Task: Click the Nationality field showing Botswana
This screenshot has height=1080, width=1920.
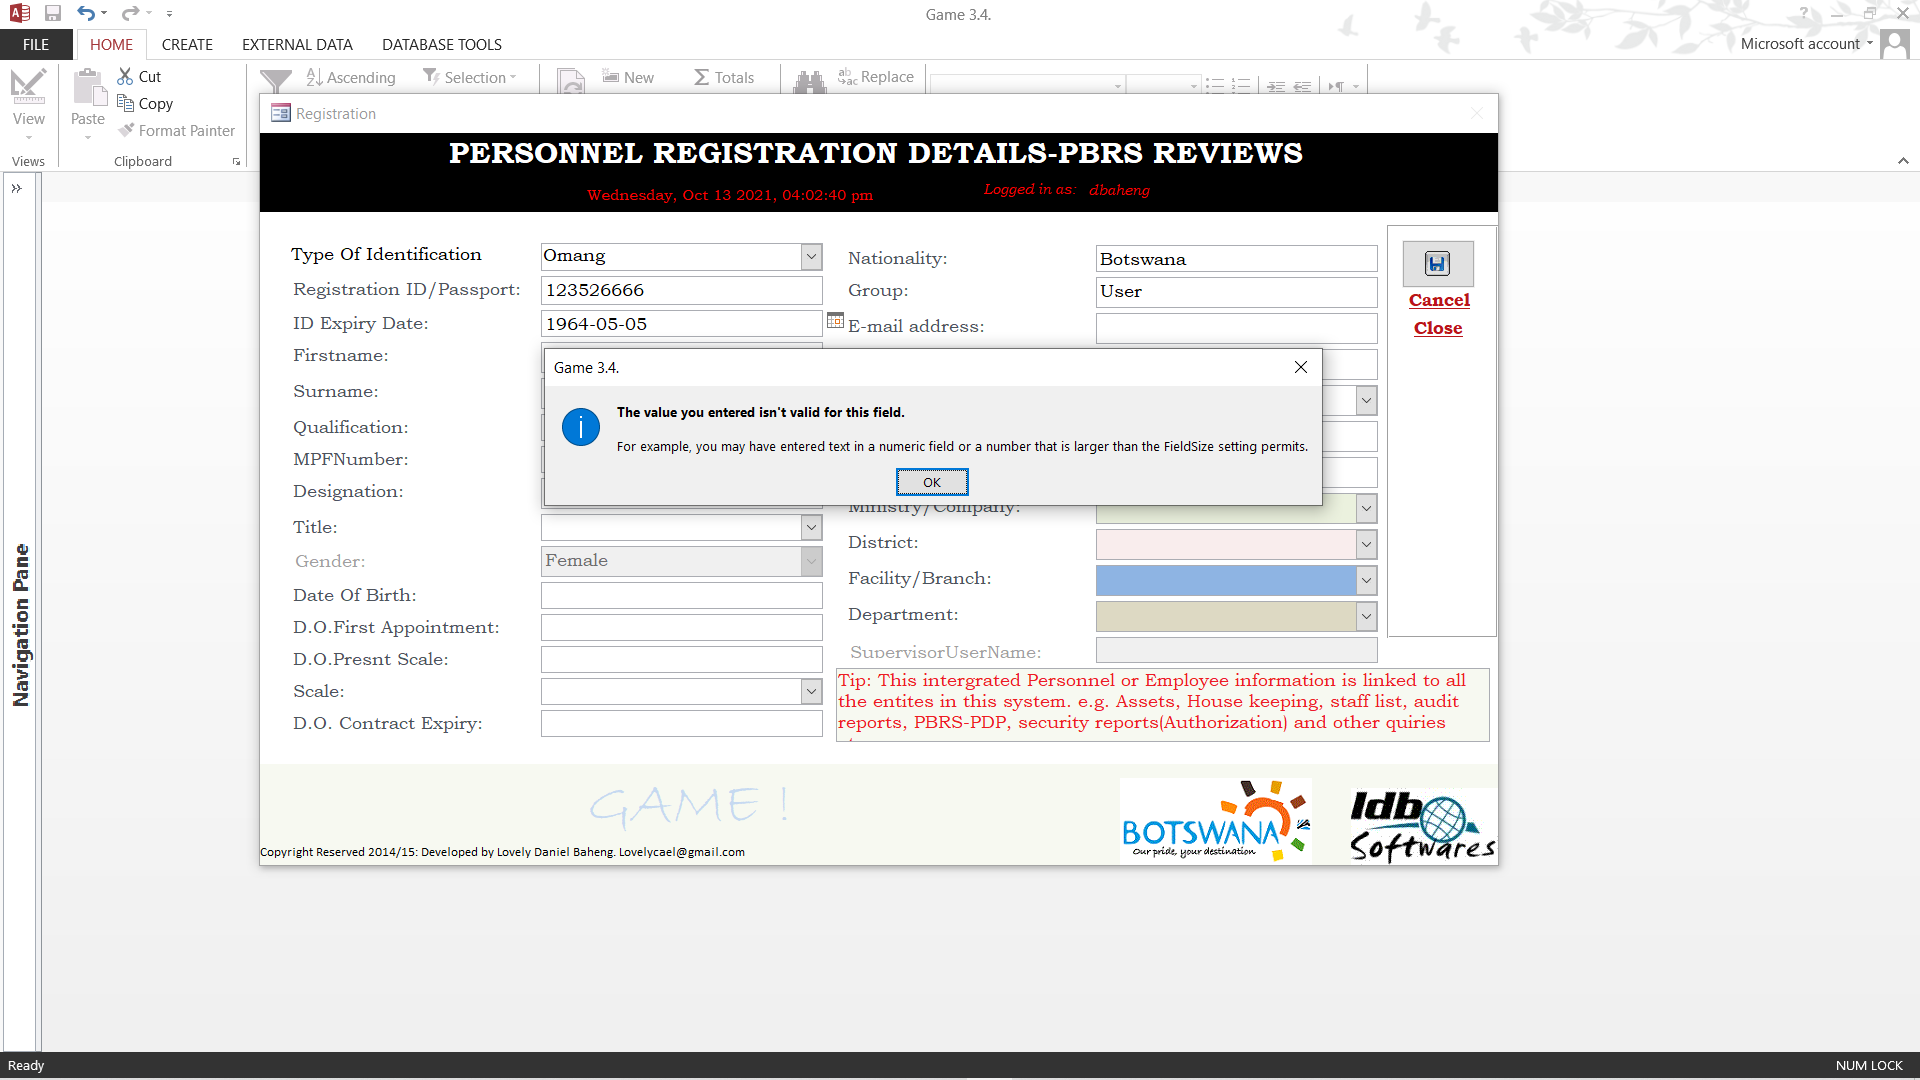Action: click(1236, 259)
